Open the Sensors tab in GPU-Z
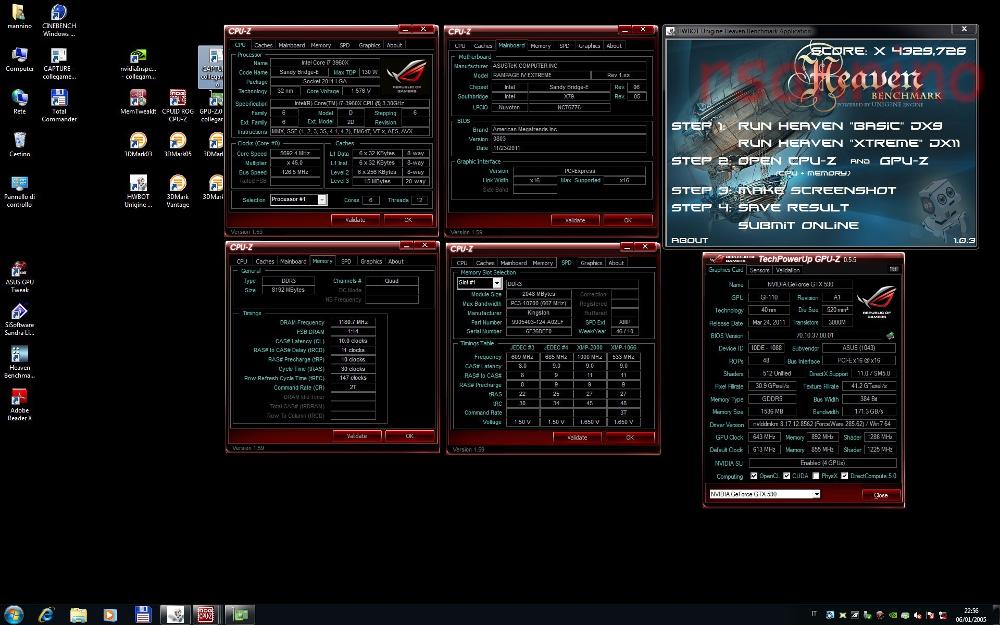Image resolution: width=1000 pixels, height=625 pixels. tap(758, 270)
